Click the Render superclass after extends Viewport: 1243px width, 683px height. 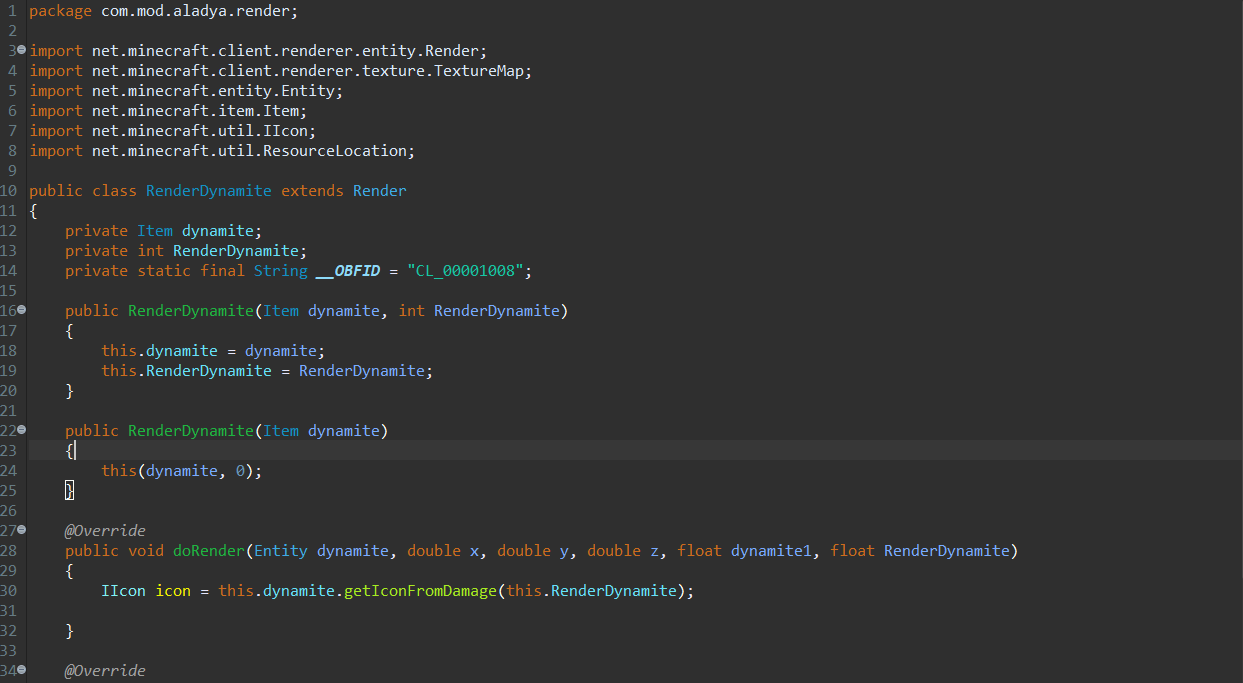[380, 191]
